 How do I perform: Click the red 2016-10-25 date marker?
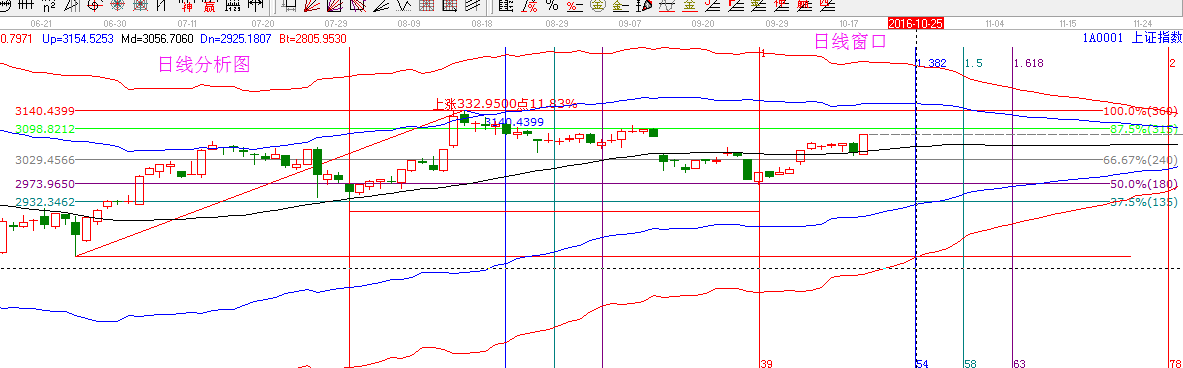pyautogui.click(x=916, y=23)
